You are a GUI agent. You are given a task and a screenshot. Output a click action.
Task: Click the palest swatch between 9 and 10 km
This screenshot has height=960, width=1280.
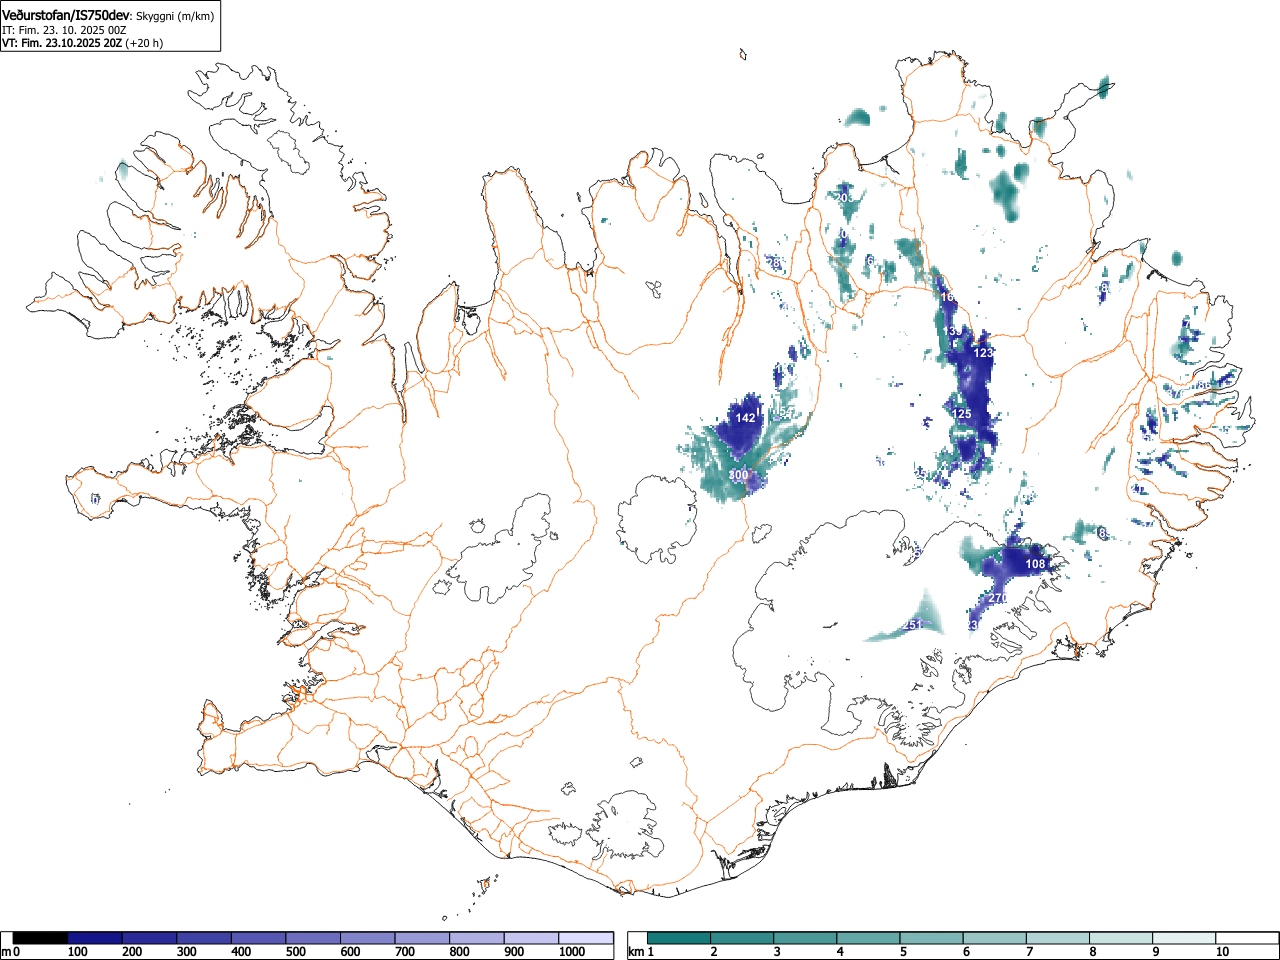pyautogui.click(x=1184, y=938)
